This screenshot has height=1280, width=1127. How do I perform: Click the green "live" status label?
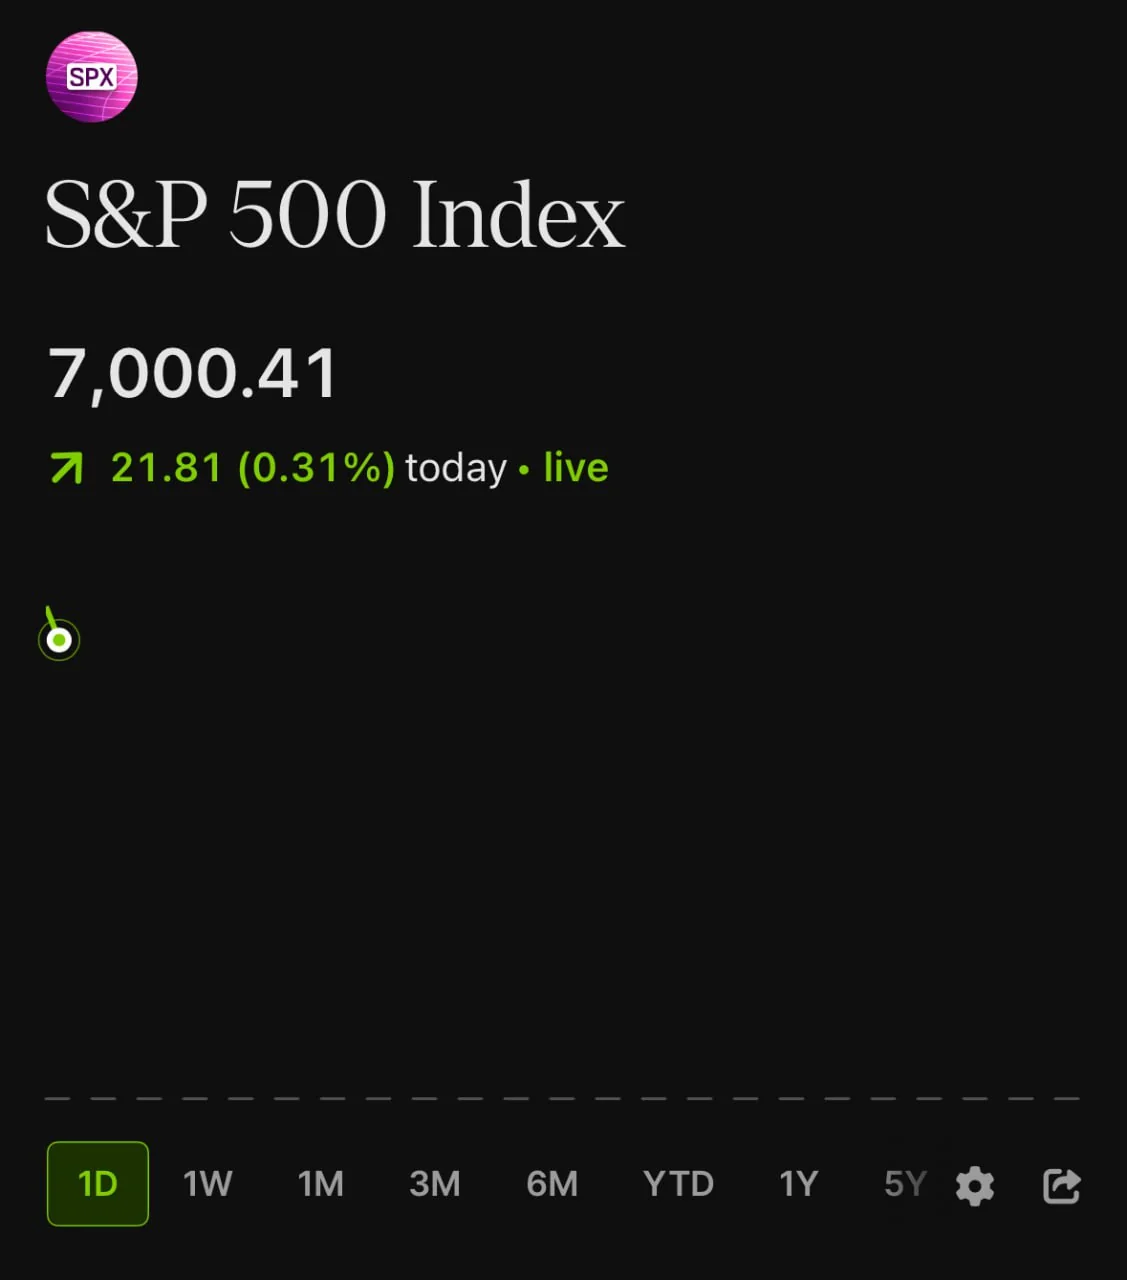[x=576, y=467]
